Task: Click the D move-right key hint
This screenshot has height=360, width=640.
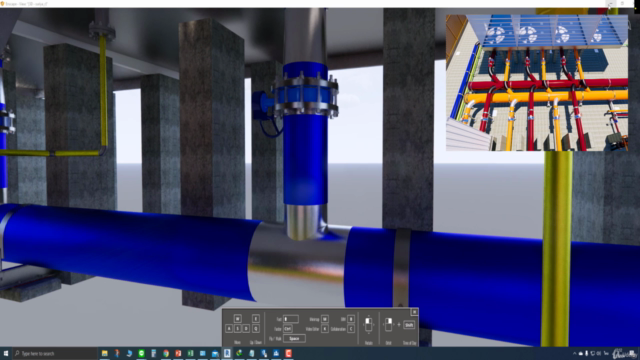Action: click(246, 329)
